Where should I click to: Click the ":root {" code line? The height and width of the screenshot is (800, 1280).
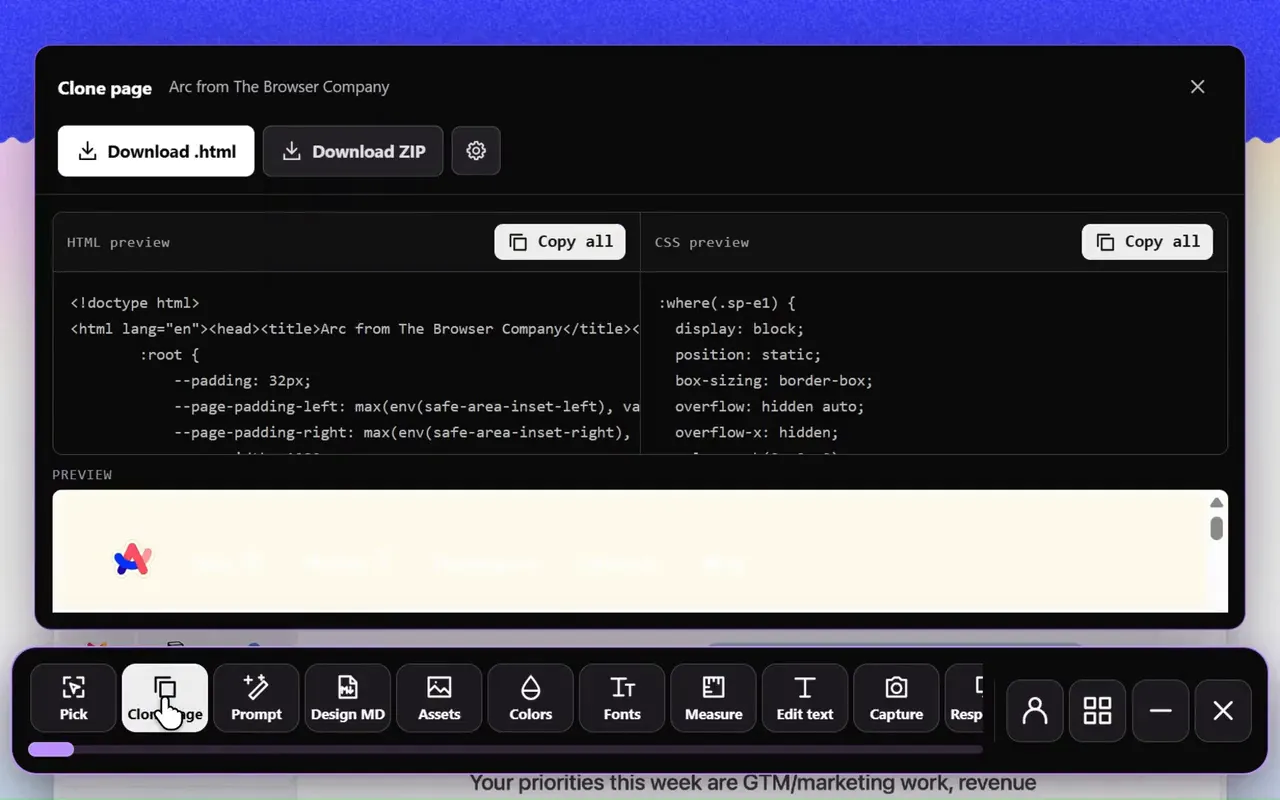[170, 355]
